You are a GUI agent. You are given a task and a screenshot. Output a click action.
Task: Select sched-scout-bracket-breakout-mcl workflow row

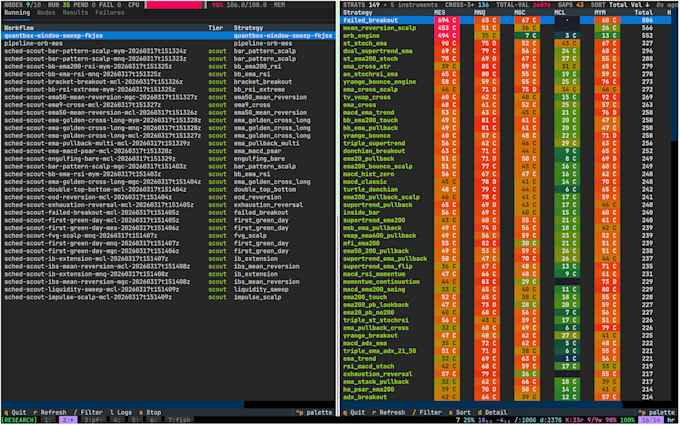(x=168, y=82)
